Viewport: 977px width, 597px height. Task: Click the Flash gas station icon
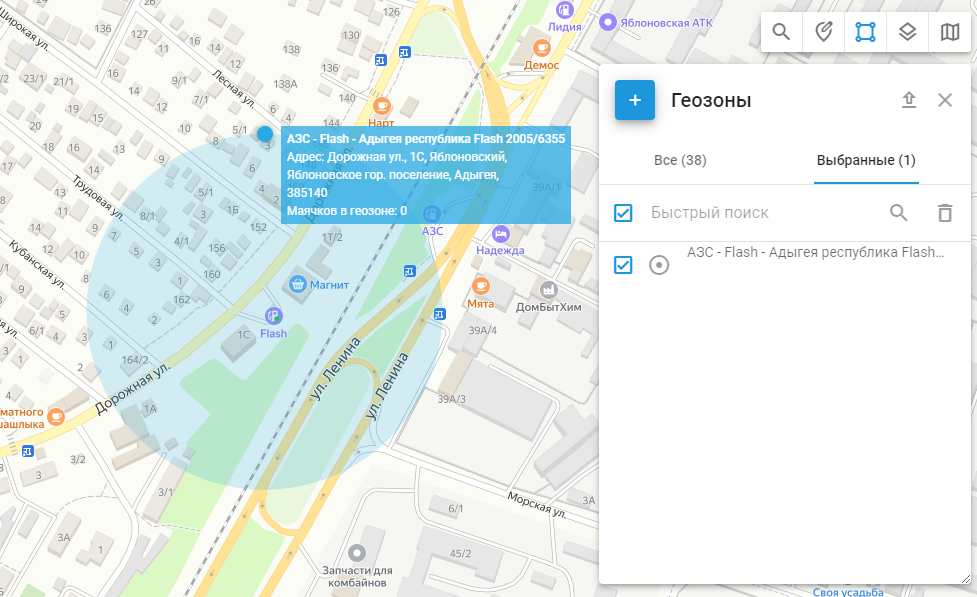(x=274, y=315)
